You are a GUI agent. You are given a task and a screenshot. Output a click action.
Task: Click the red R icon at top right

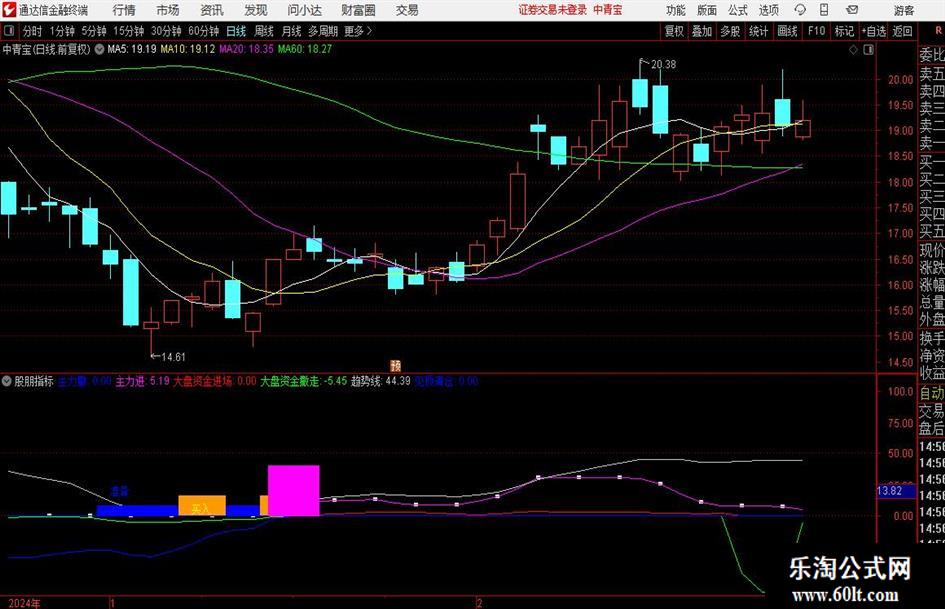[938, 31]
